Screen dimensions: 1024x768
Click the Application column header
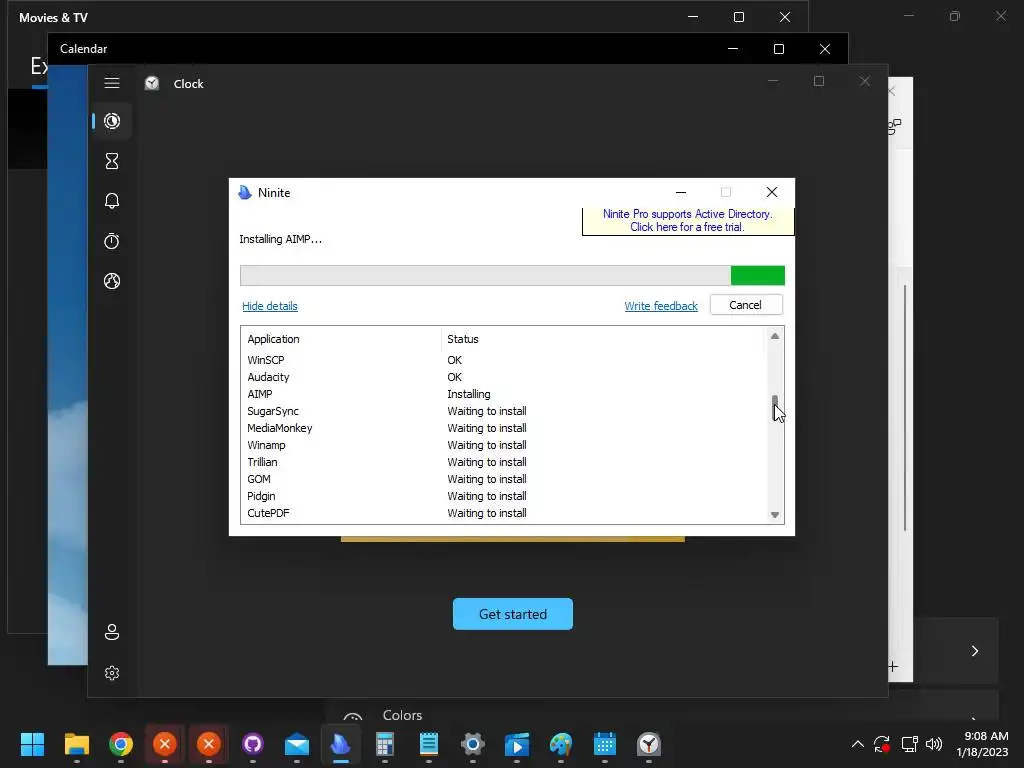pyautogui.click(x=341, y=339)
